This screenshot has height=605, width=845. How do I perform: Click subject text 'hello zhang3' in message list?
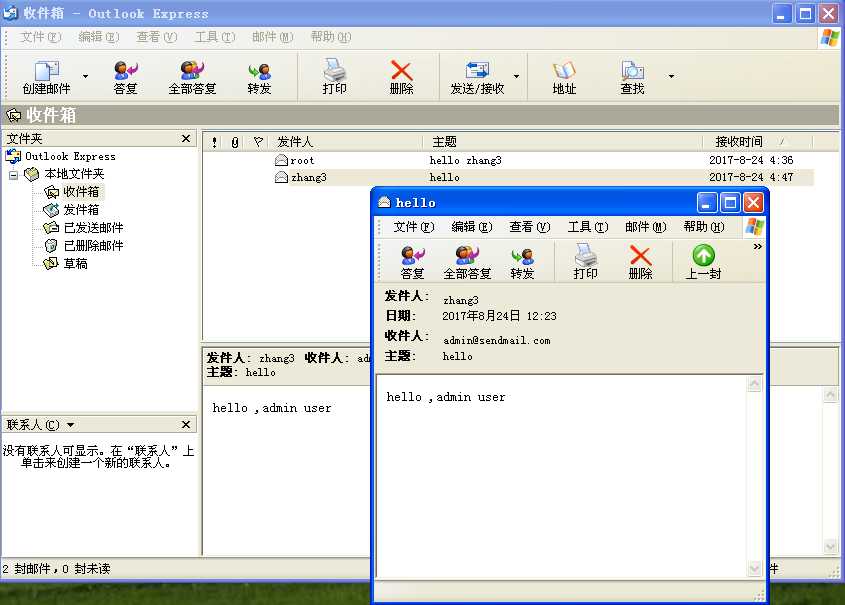[x=465, y=161]
